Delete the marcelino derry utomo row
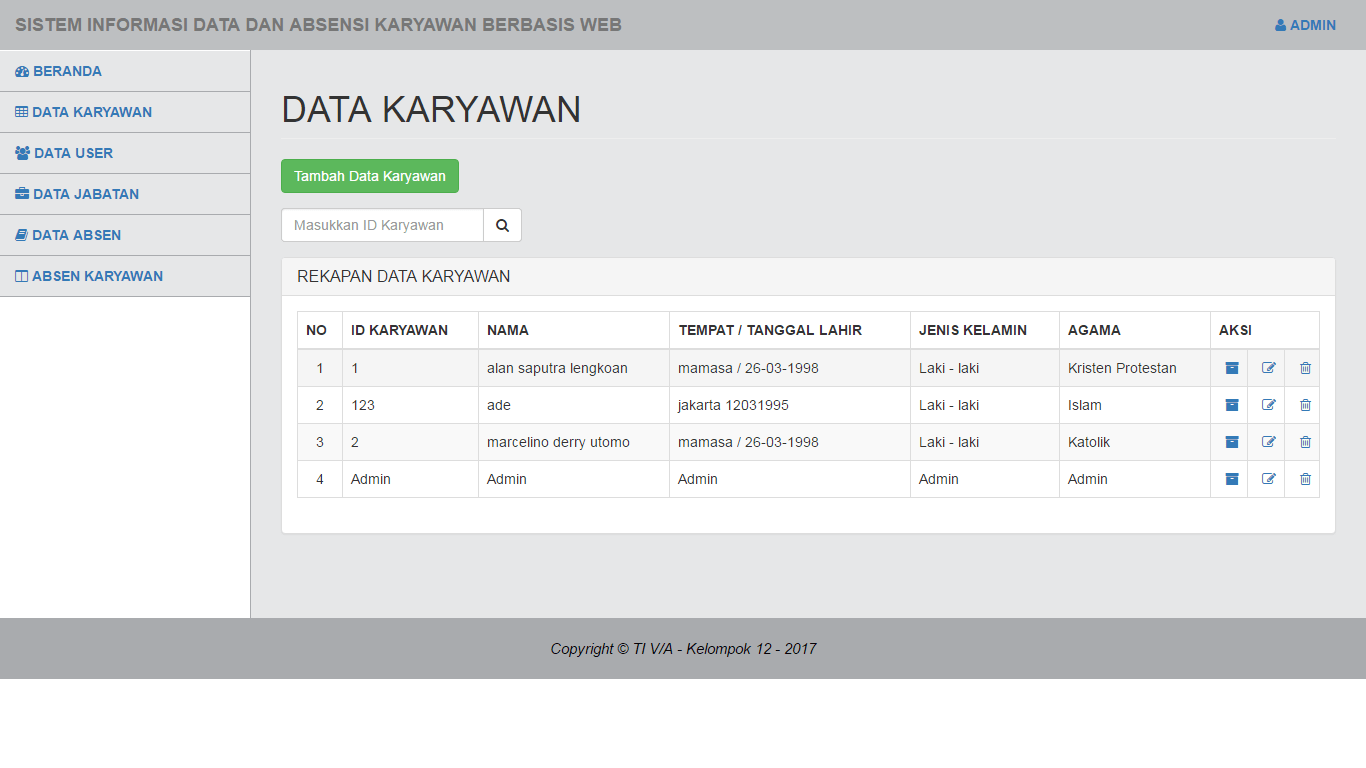Image resolution: width=1366 pixels, height=768 pixels. click(1305, 442)
